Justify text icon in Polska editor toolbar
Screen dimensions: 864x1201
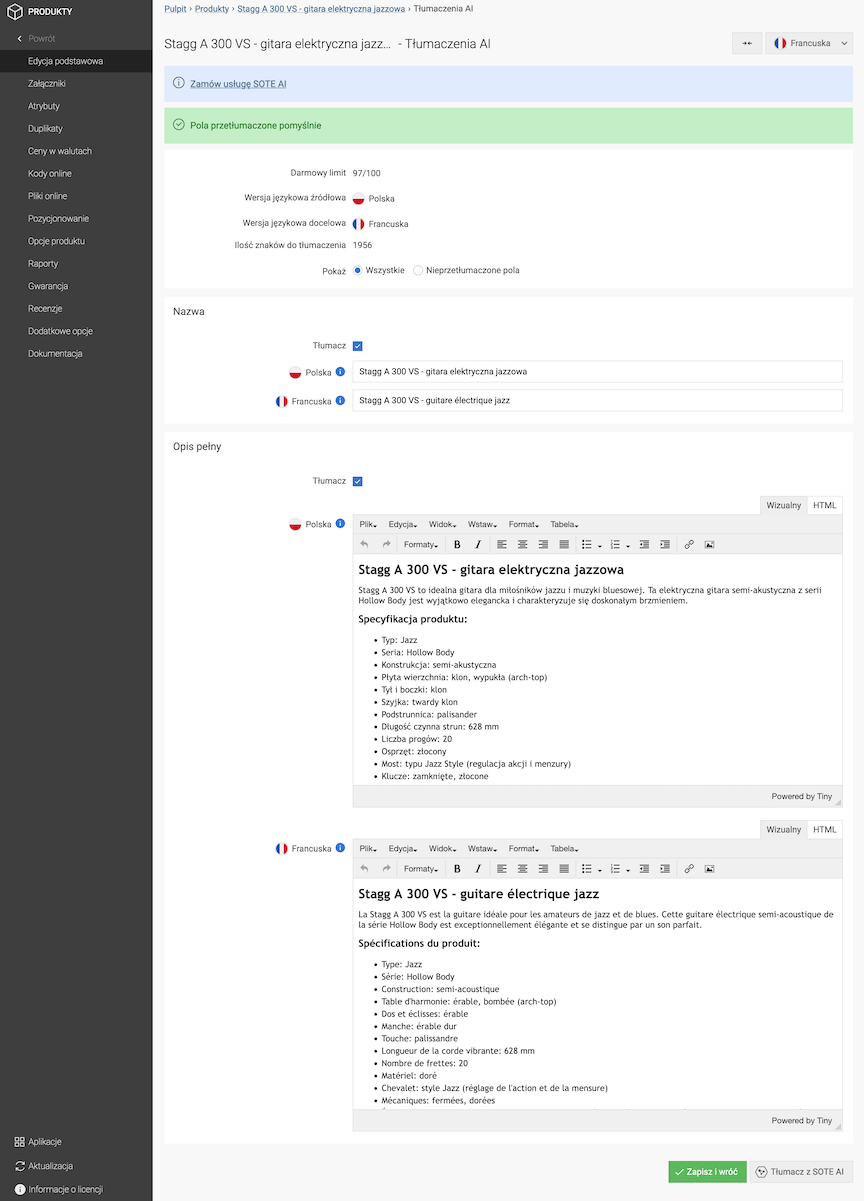pos(564,545)
